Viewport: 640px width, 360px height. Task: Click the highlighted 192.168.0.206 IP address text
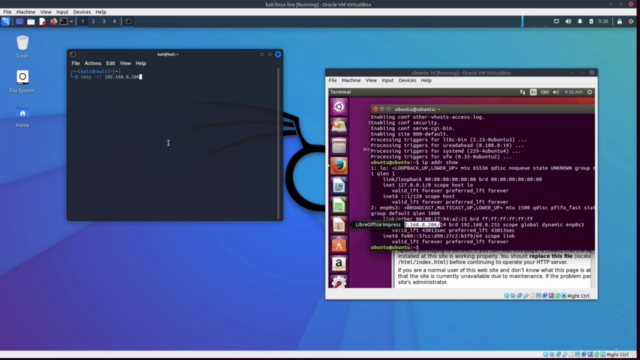coord(422,225)
